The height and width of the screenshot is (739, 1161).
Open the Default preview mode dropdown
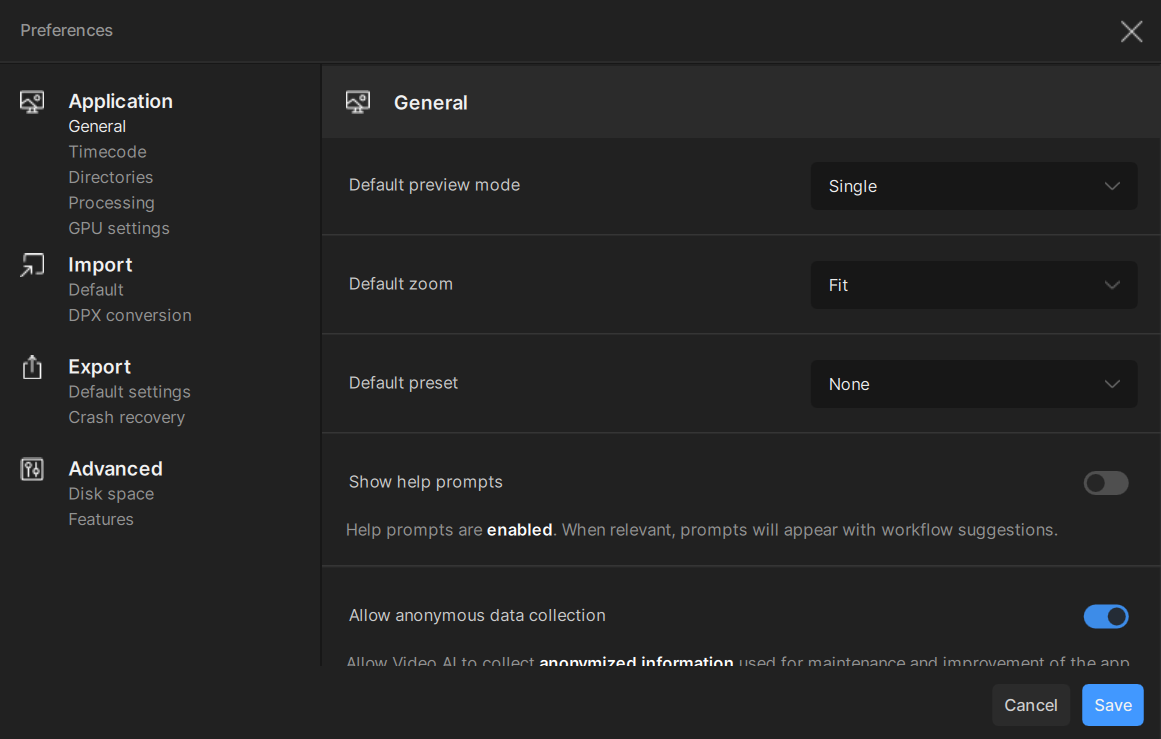(x=973, y=186)
